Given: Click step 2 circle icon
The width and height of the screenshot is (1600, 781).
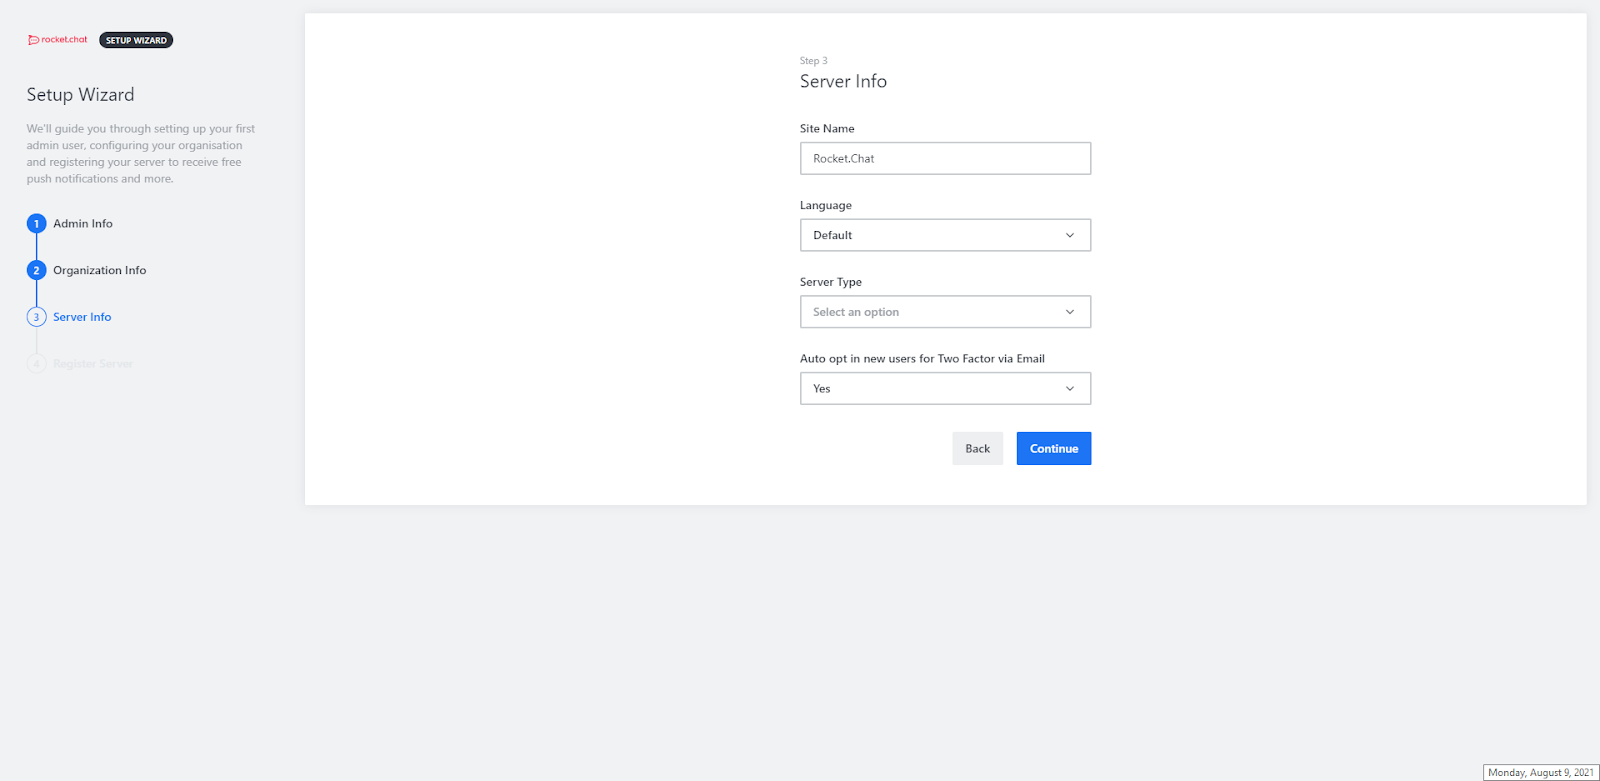Looking at the screenshot, I should (x=37, y=270).
